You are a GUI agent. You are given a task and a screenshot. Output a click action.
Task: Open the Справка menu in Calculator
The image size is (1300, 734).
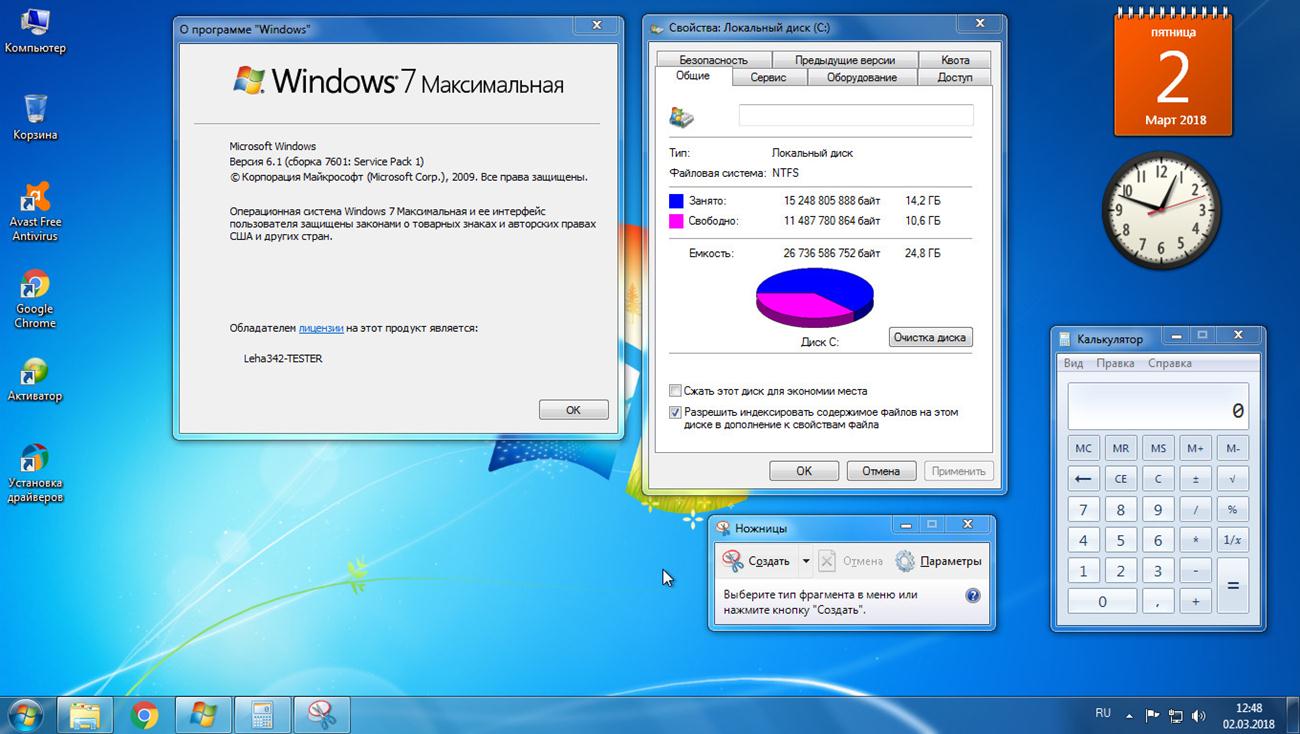pyautogui.click(x=1170, y=364)
